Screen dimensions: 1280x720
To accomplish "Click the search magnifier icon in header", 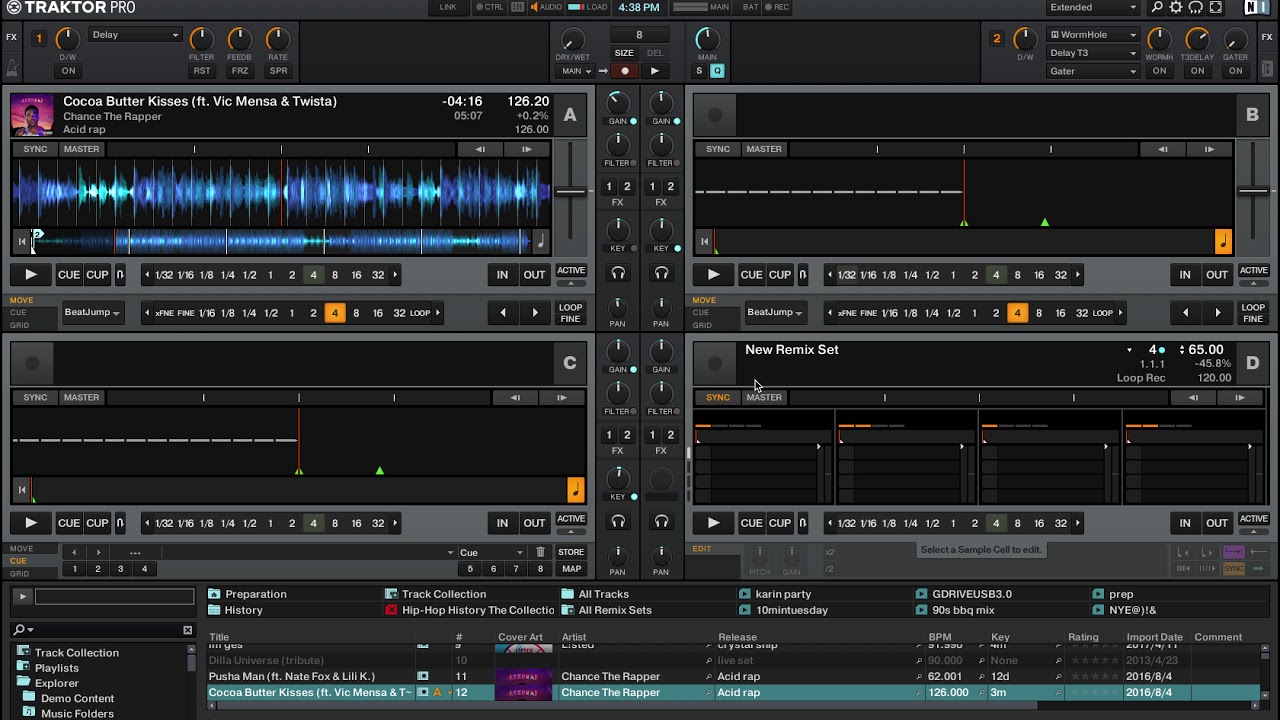I will point(1157,7).
